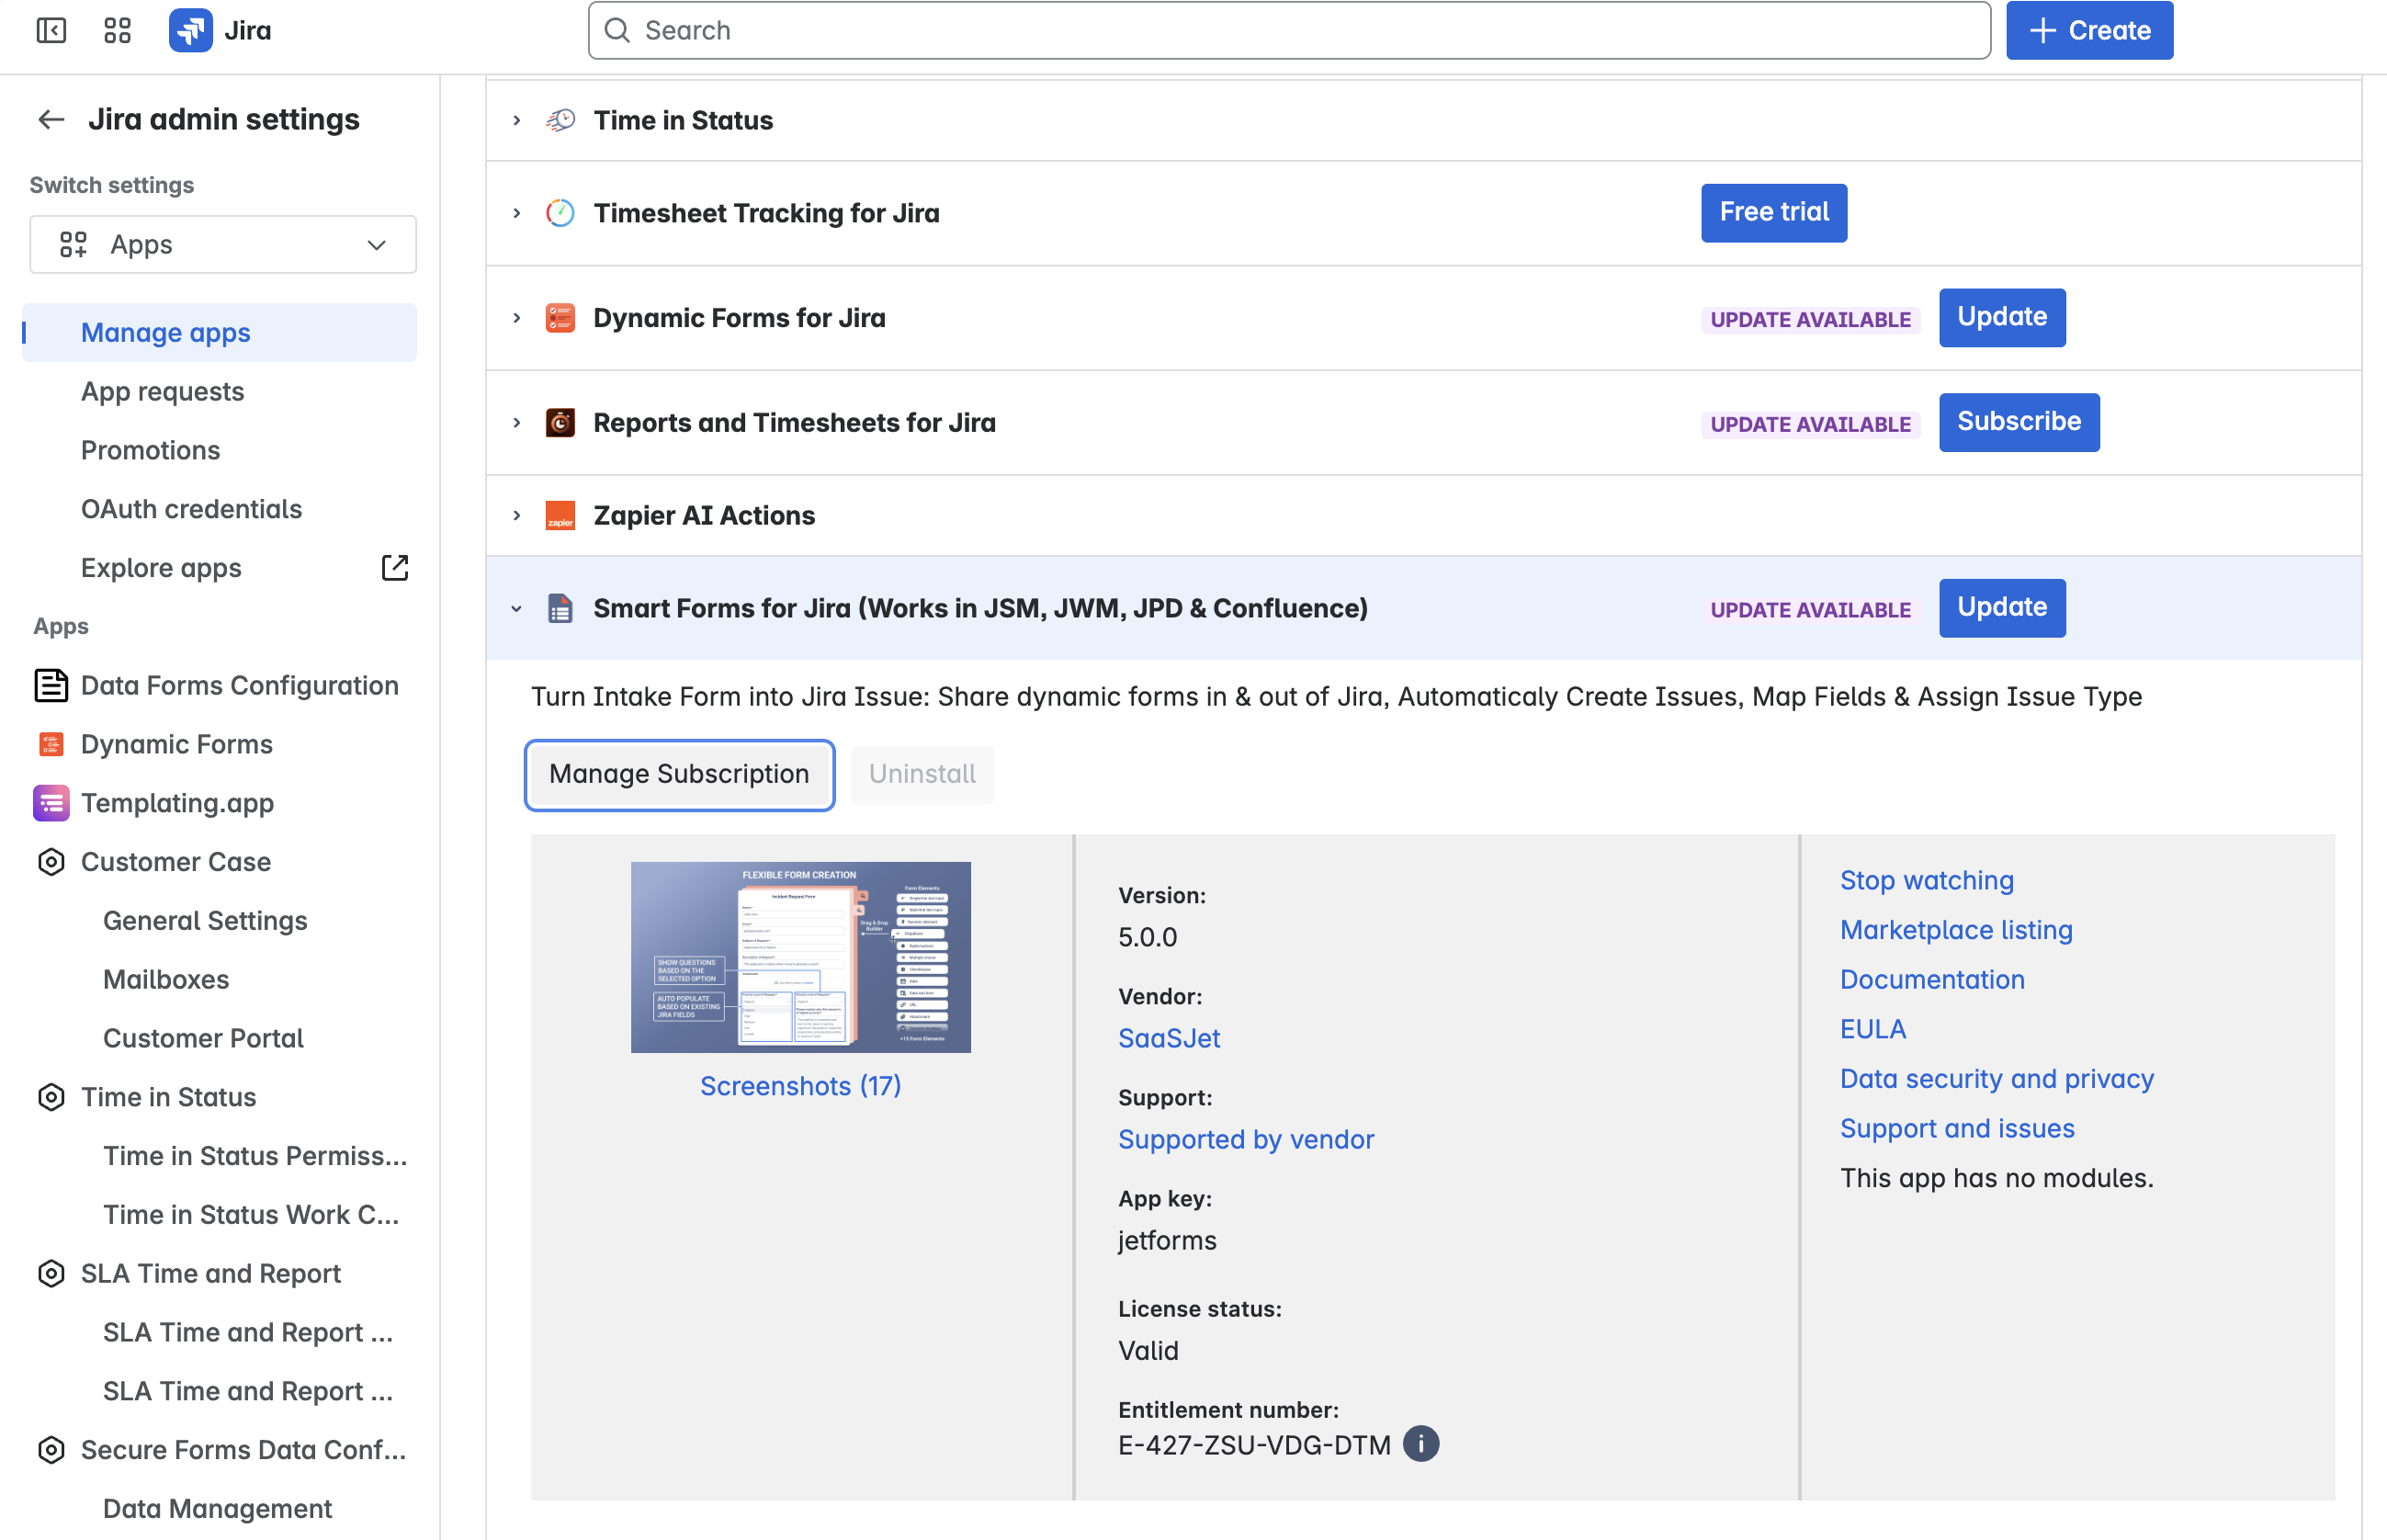The width and height of the screenshot is (2387, 1540).
Task: Open Templating.app from the sidebar
Action: tap(177, 803)
